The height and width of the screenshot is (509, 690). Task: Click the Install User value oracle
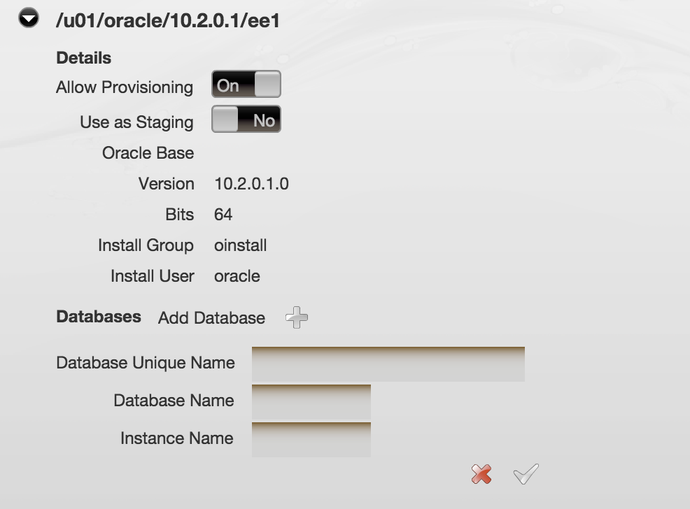[x=237, y=276]
